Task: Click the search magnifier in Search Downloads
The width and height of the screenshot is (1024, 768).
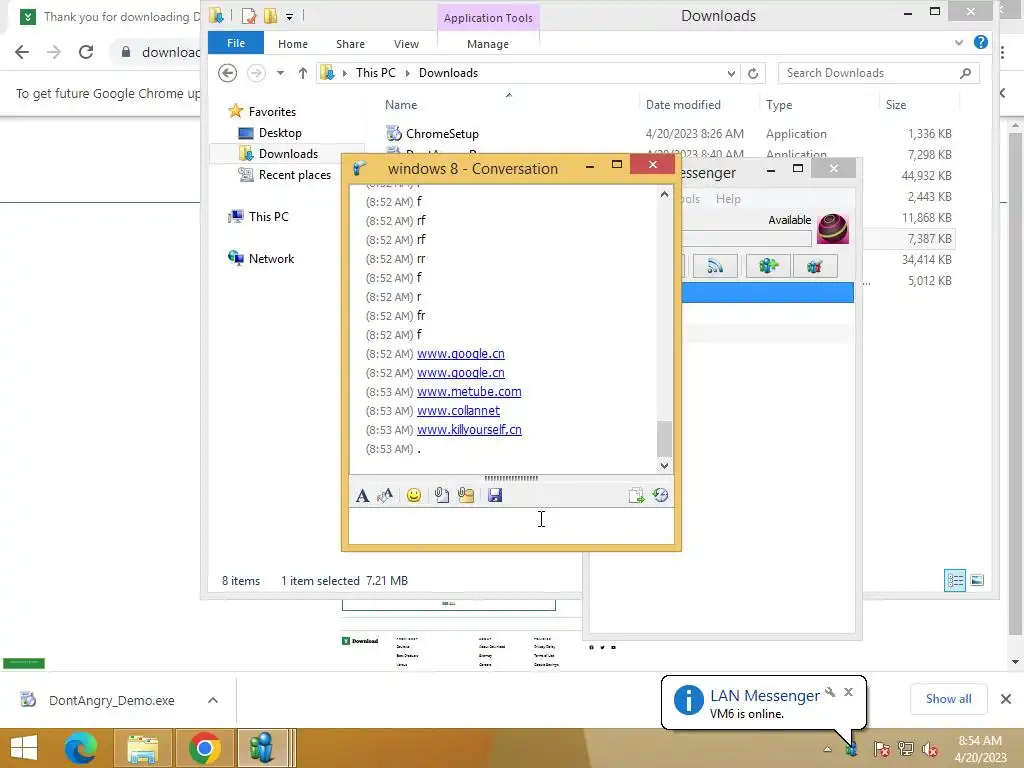Action: point(965,73)
